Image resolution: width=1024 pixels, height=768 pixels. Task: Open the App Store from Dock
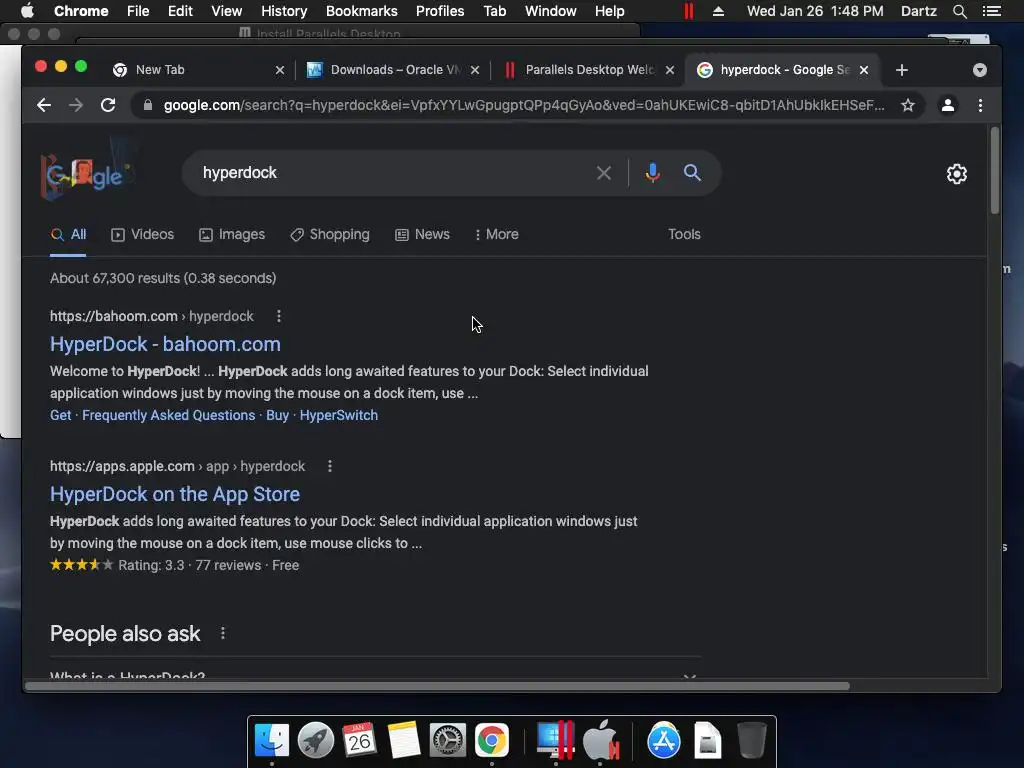click(664, 741)
